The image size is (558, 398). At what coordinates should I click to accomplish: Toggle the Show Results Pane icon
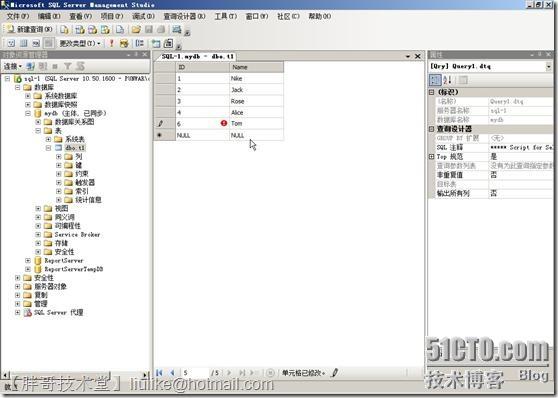(48, 43)
